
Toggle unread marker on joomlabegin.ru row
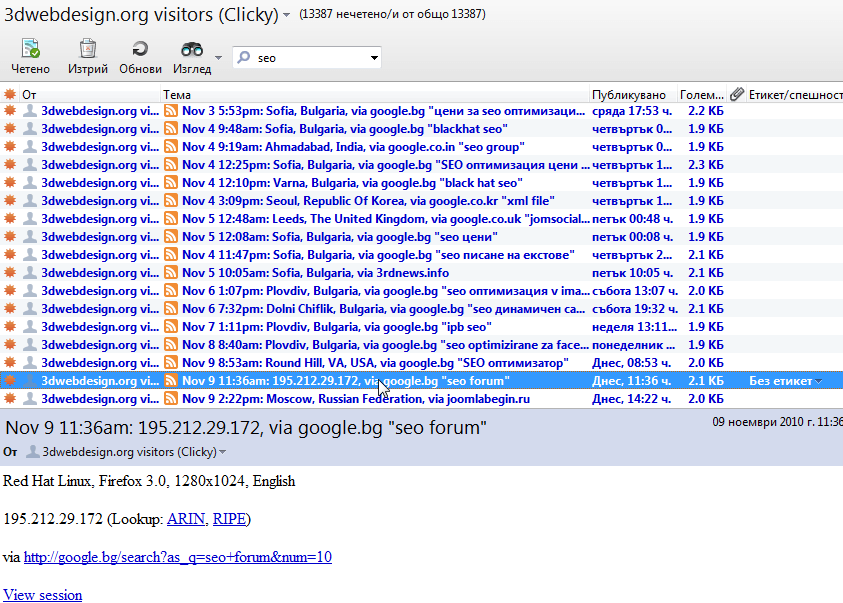tap(10, 399)
